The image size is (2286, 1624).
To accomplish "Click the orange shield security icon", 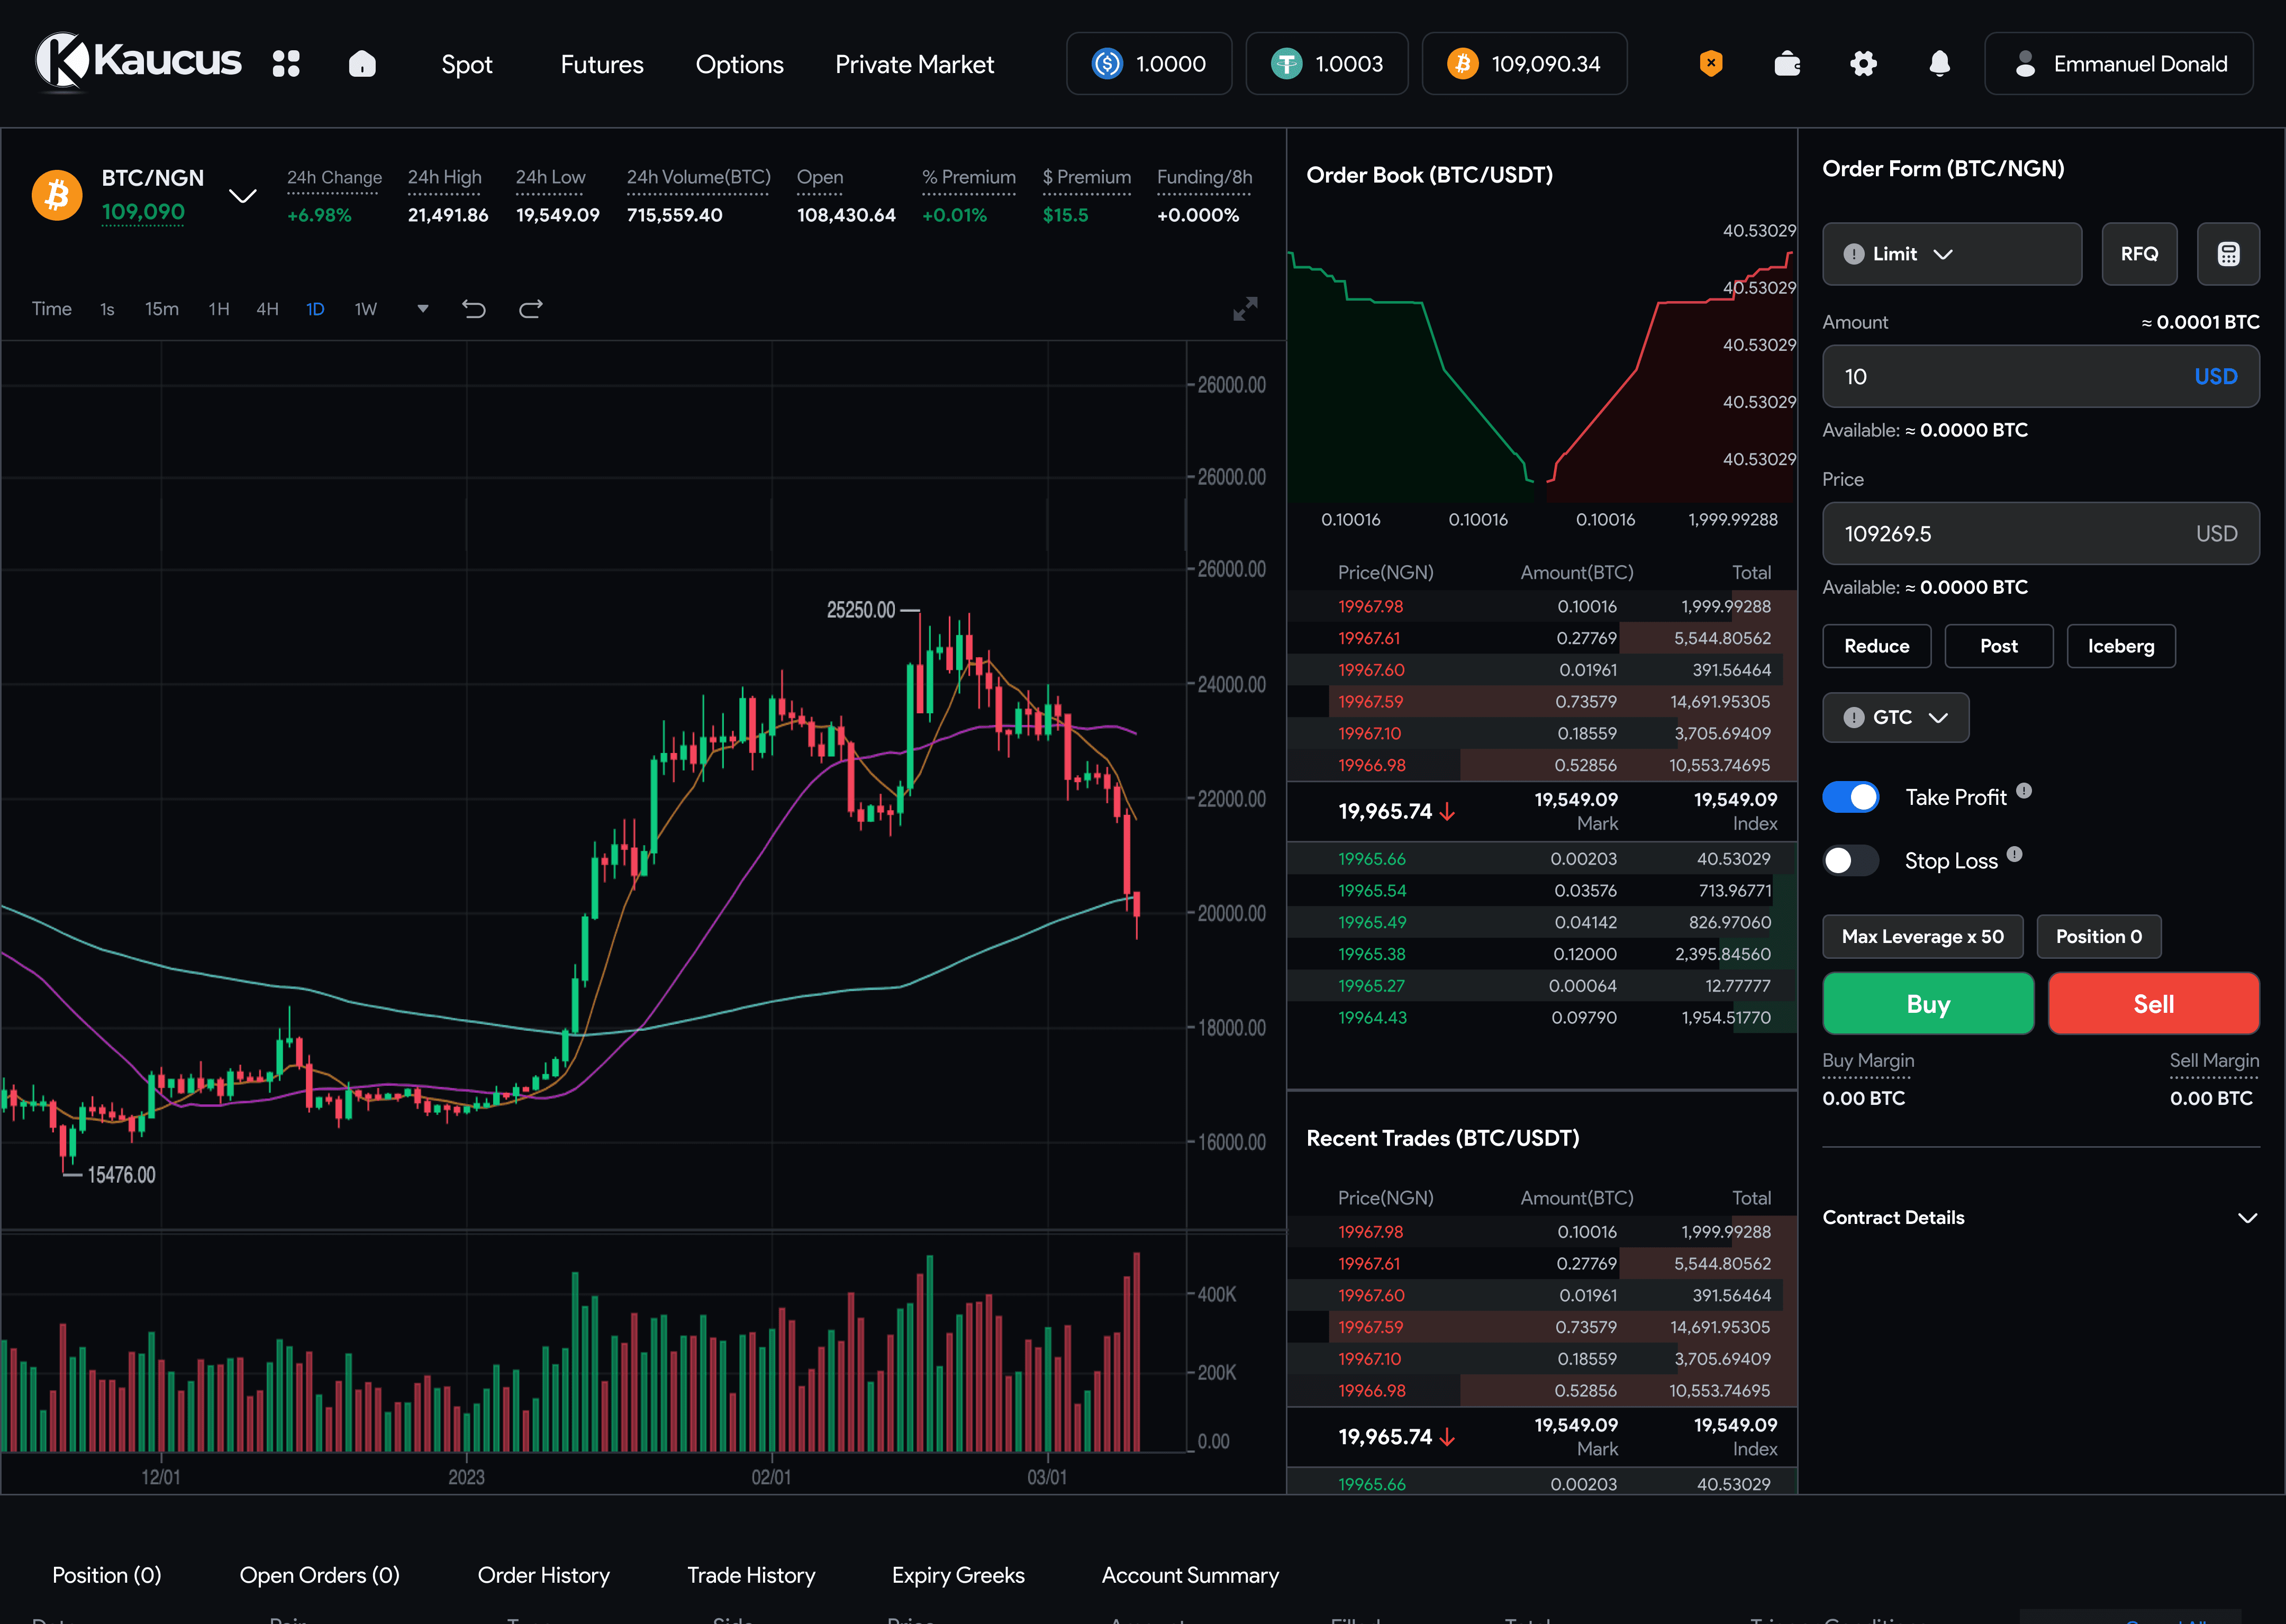I will [1711, 64].
